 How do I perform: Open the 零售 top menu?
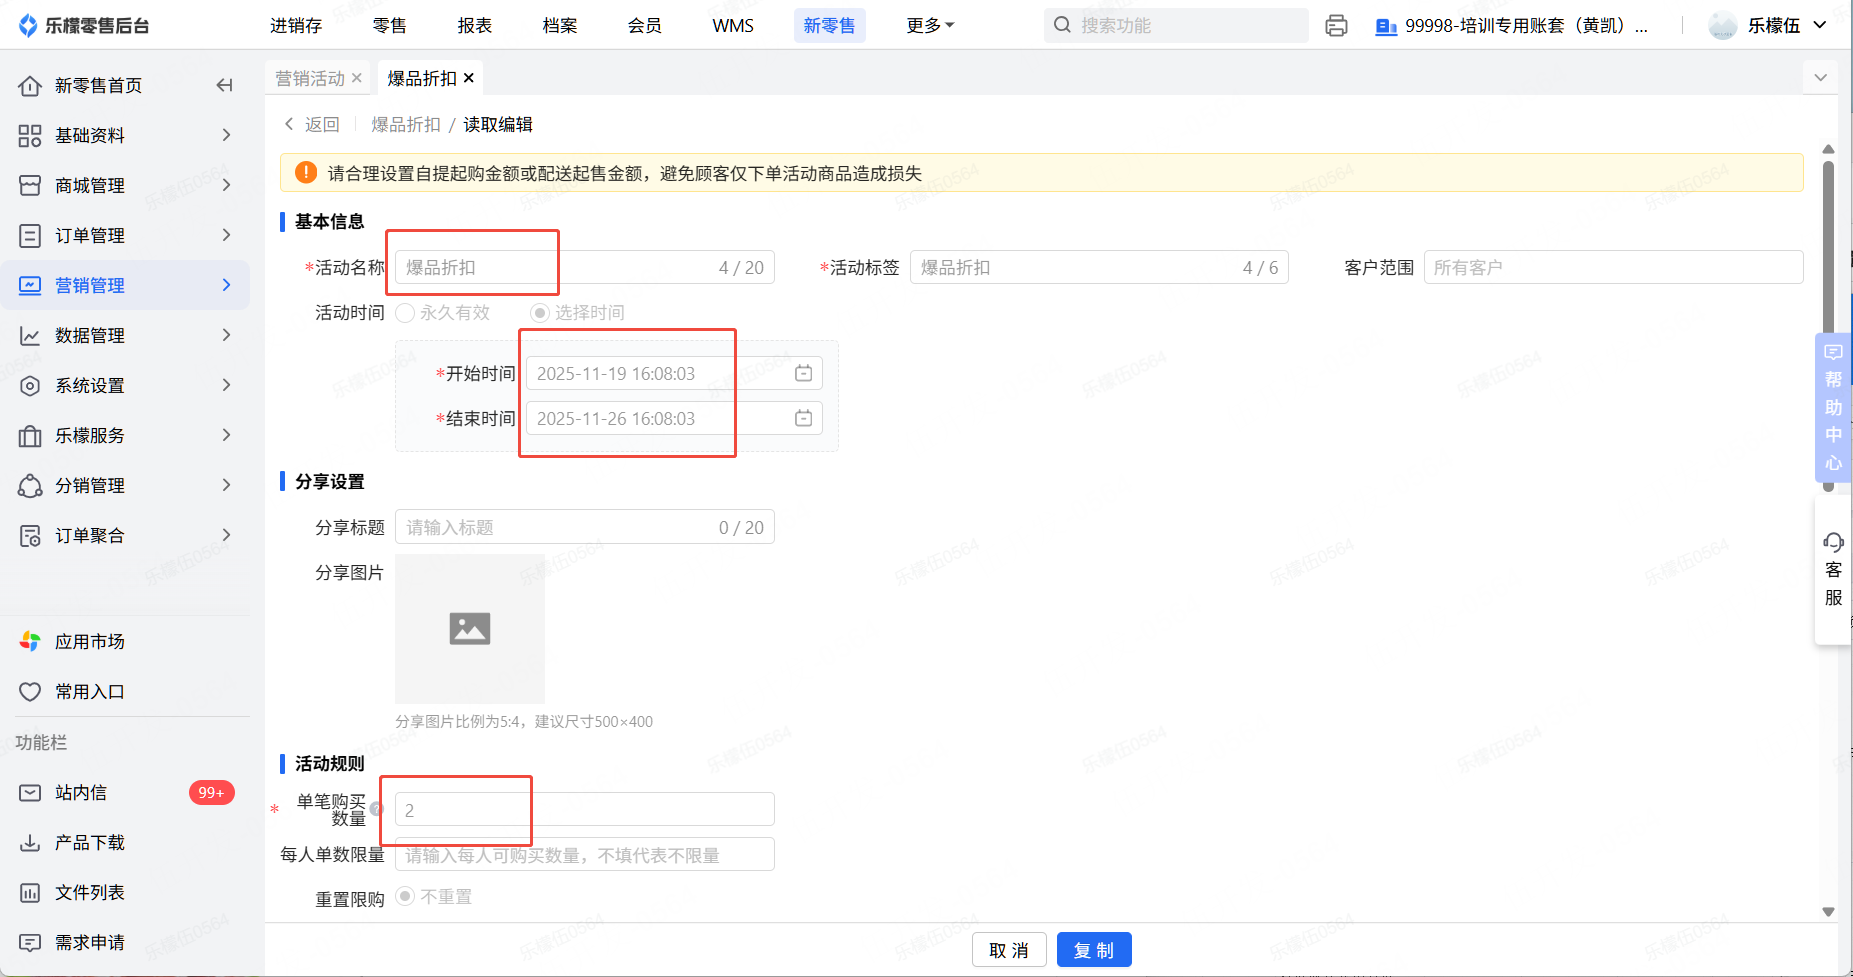[389, 25]
